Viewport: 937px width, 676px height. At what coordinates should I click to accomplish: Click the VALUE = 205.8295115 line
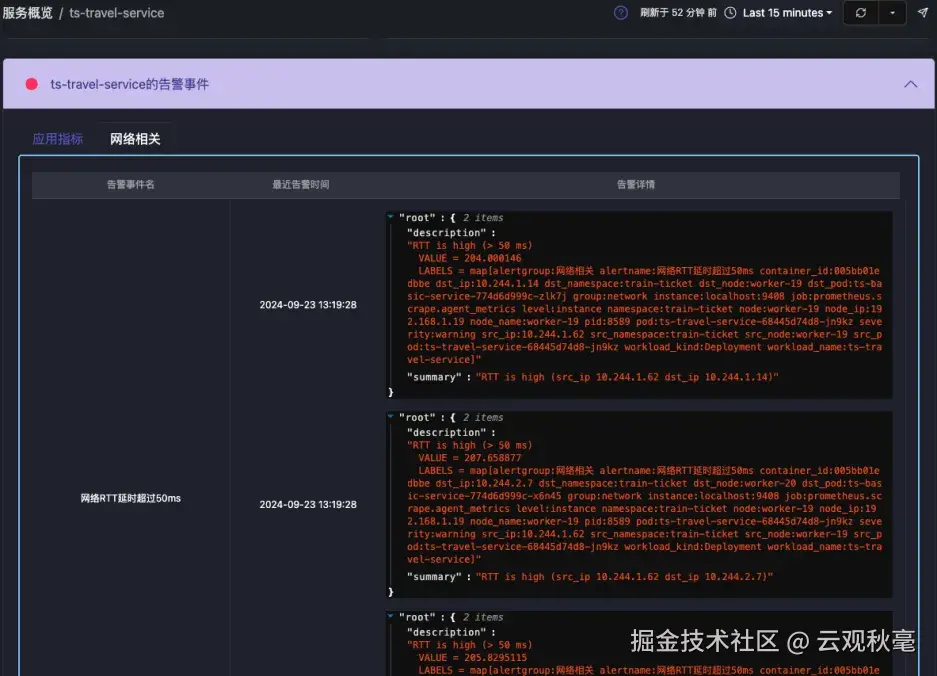click(473, 657)
